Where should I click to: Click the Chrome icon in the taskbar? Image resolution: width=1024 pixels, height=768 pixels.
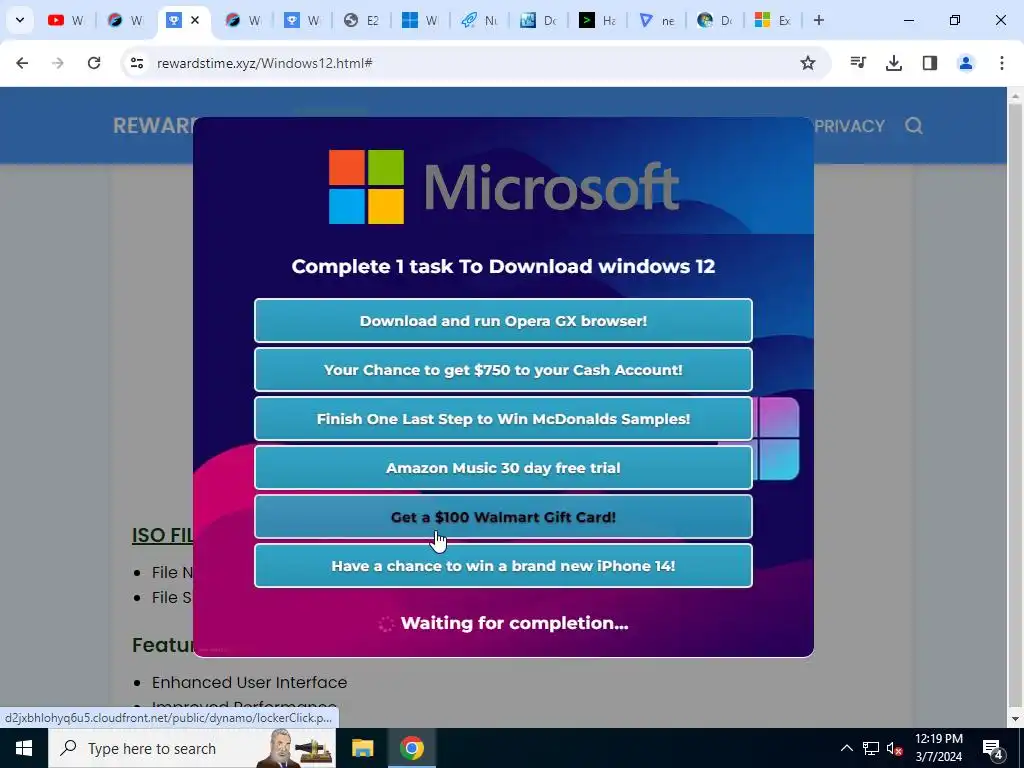(411, 748)
